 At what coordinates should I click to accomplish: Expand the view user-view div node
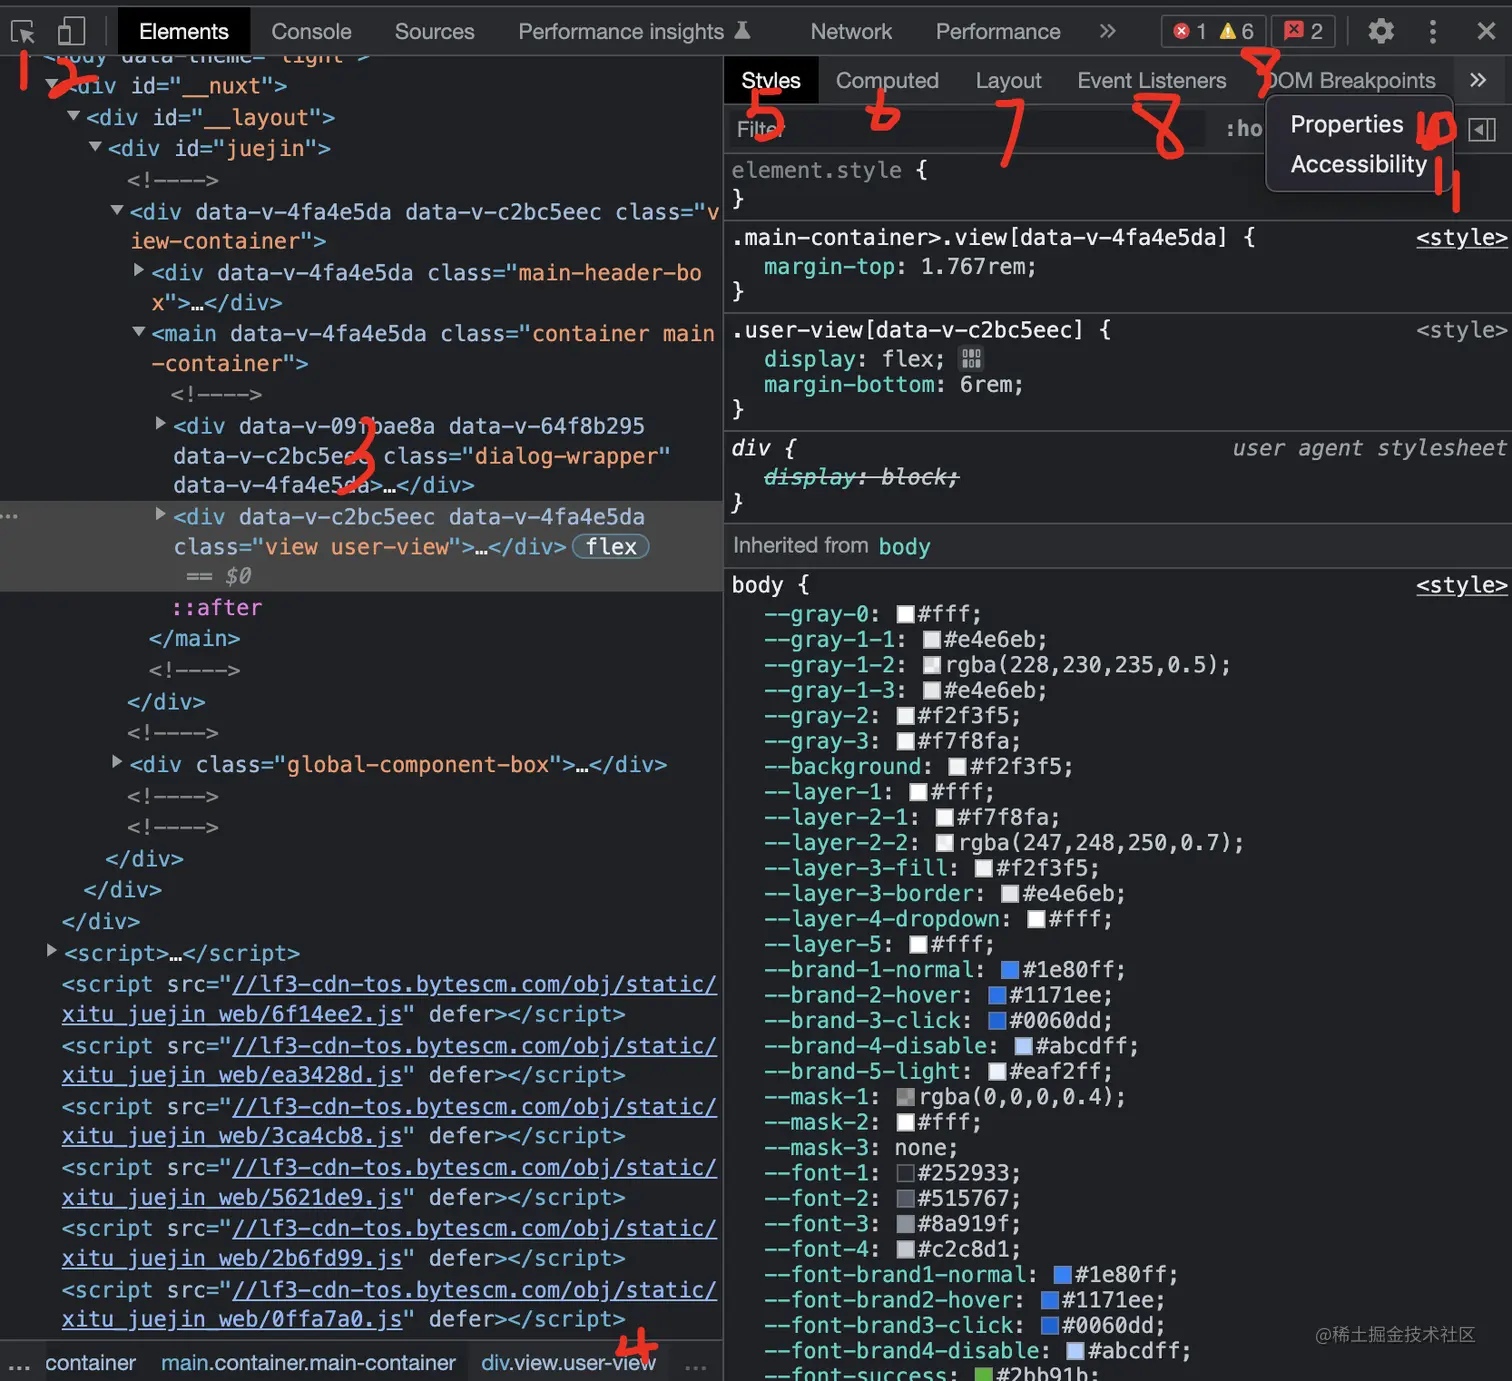pyautogui.click(x=160, y=514)
